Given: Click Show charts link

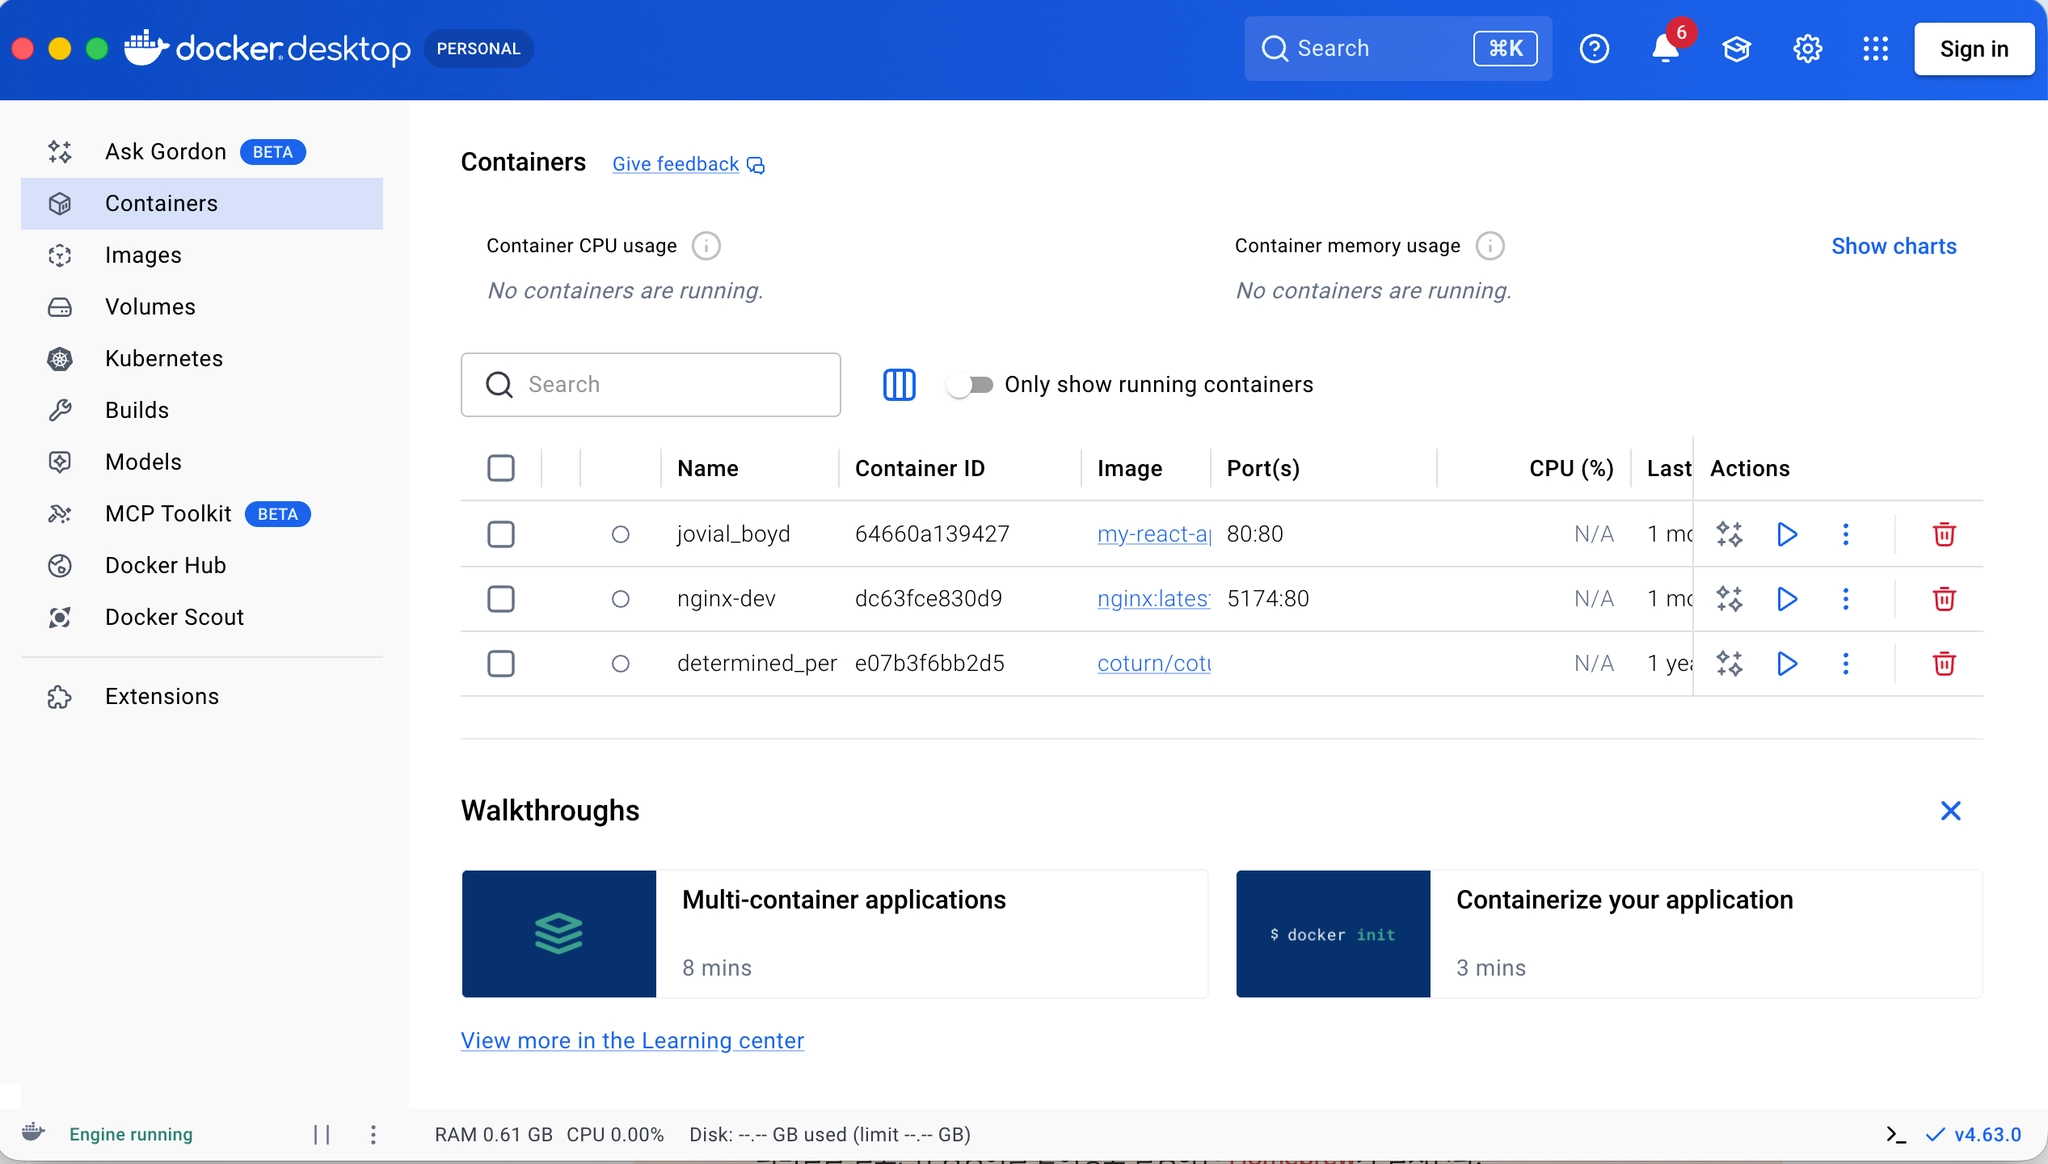Looking at the screenshot, I should point(1893,246).
